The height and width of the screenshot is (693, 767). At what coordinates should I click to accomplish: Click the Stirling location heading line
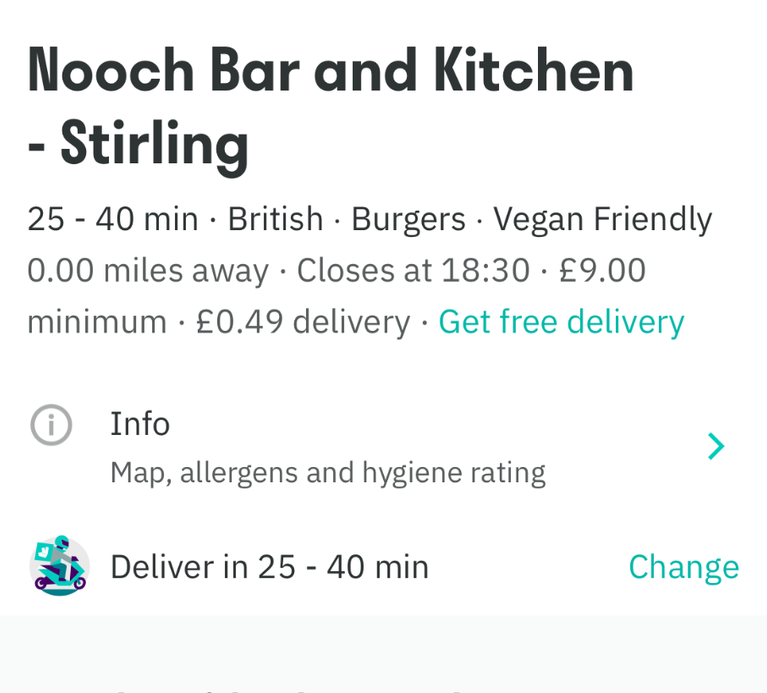coord(138,145)
